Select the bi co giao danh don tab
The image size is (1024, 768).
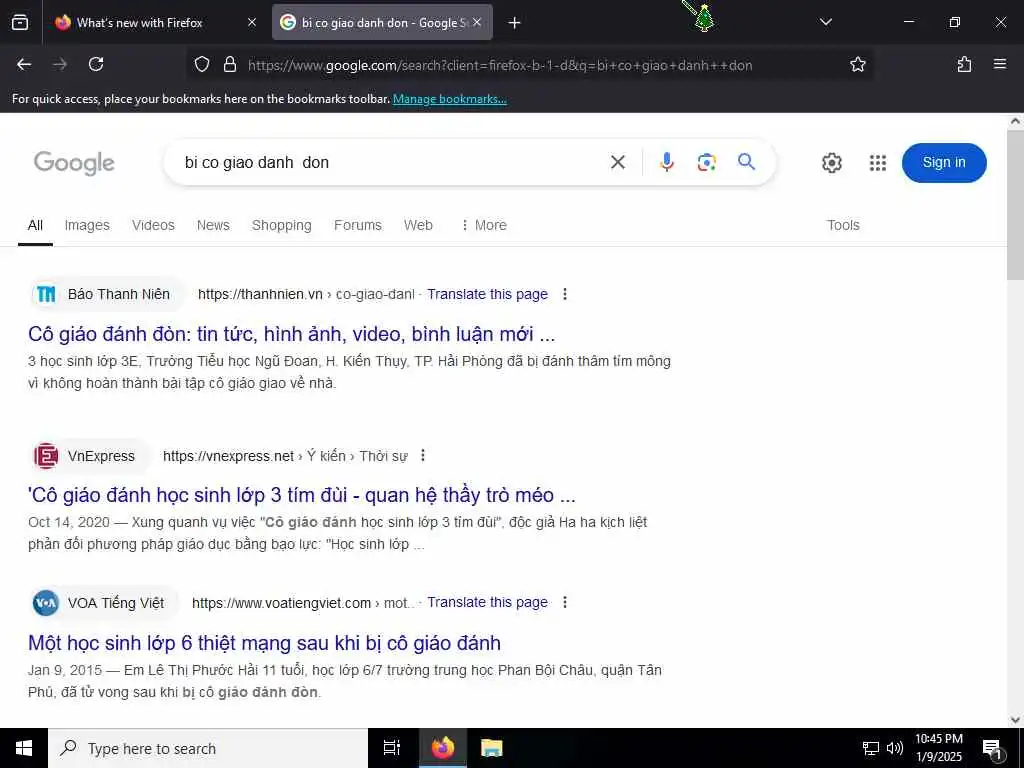point(382,23)
